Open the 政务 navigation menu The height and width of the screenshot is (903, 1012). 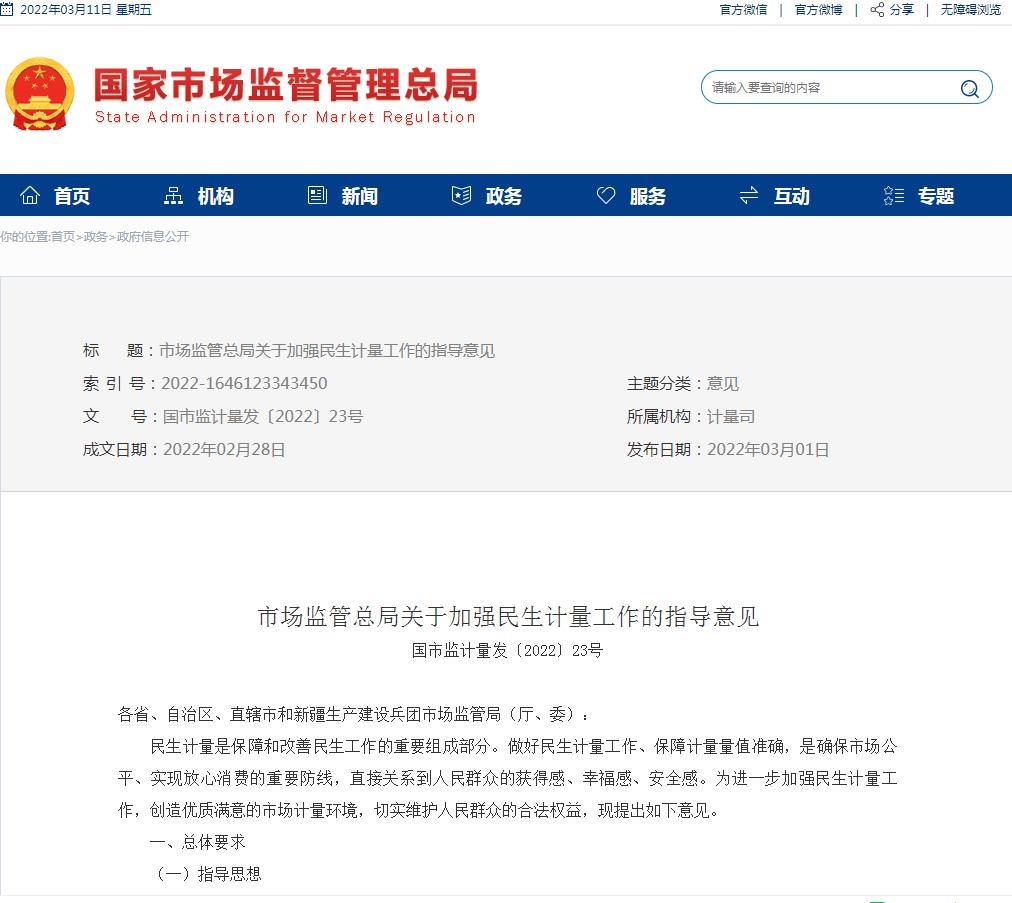tap(503, 196)
